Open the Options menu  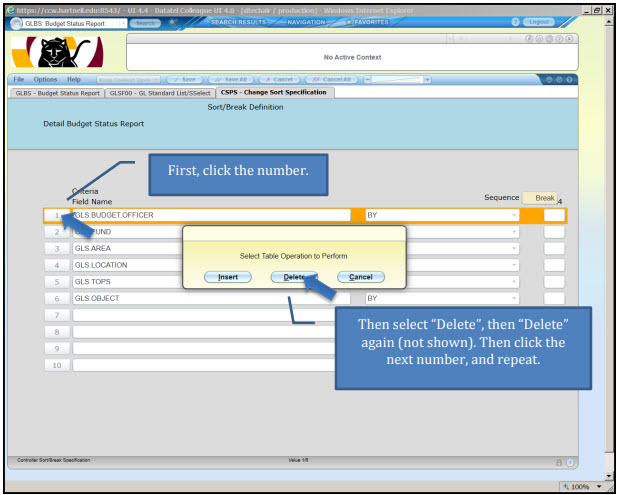pos(45,79)
